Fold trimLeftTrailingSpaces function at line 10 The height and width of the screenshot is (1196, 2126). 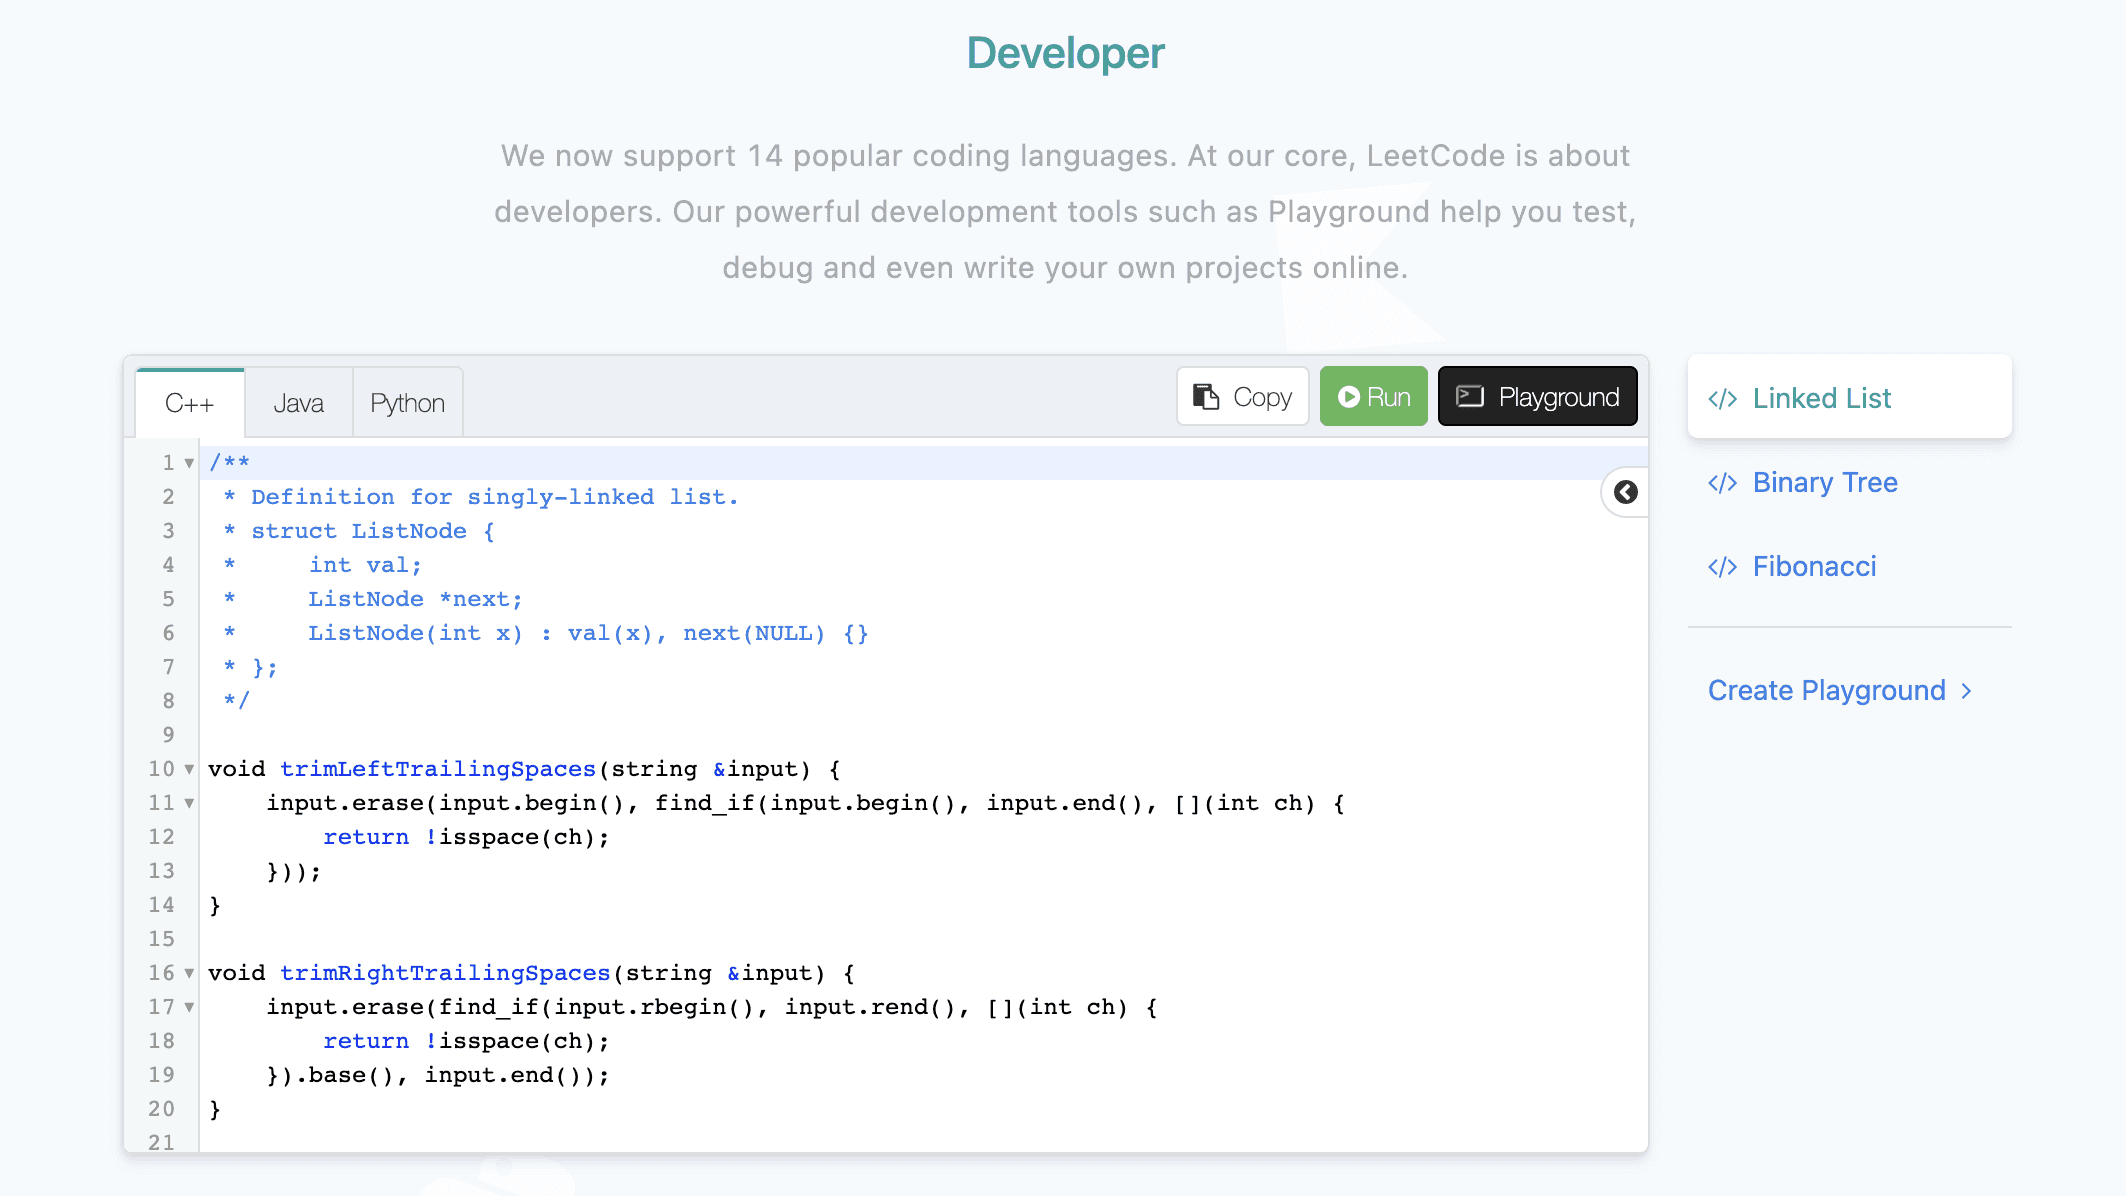(x=189, y=769)
